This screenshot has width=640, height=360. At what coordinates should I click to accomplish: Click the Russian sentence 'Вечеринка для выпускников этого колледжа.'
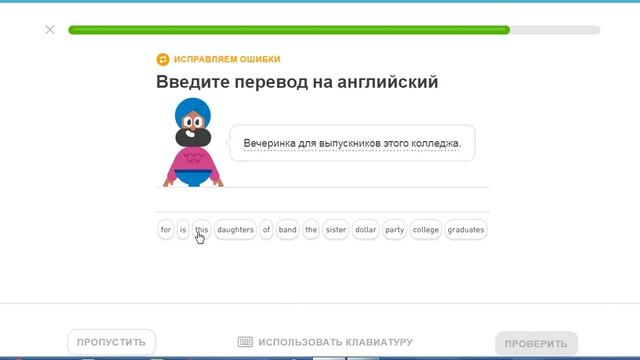click(x=352, y=143)
